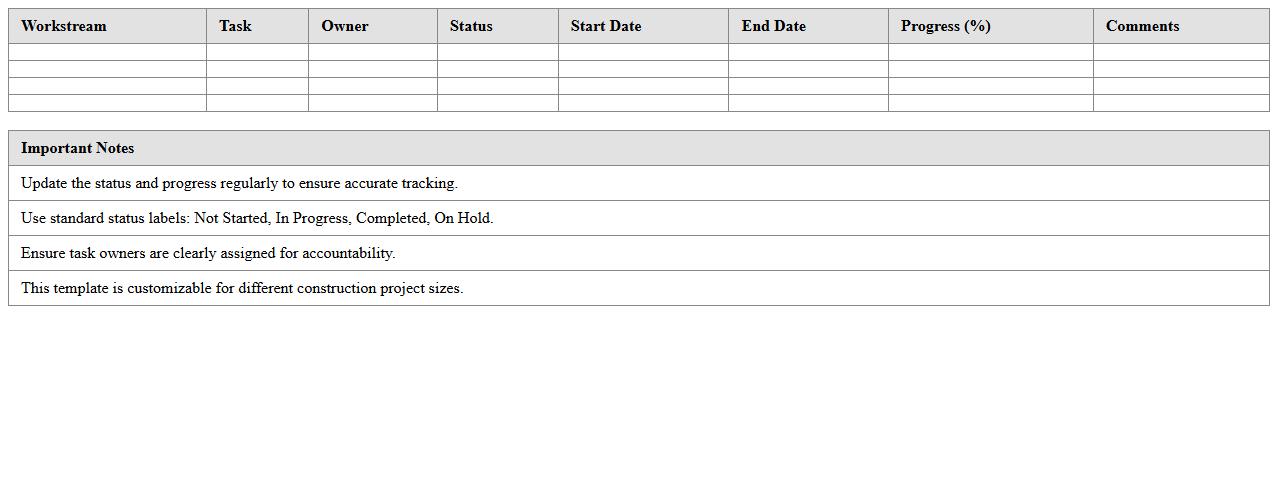
Task: Select the End Date column header
Action: click(774, 26)
